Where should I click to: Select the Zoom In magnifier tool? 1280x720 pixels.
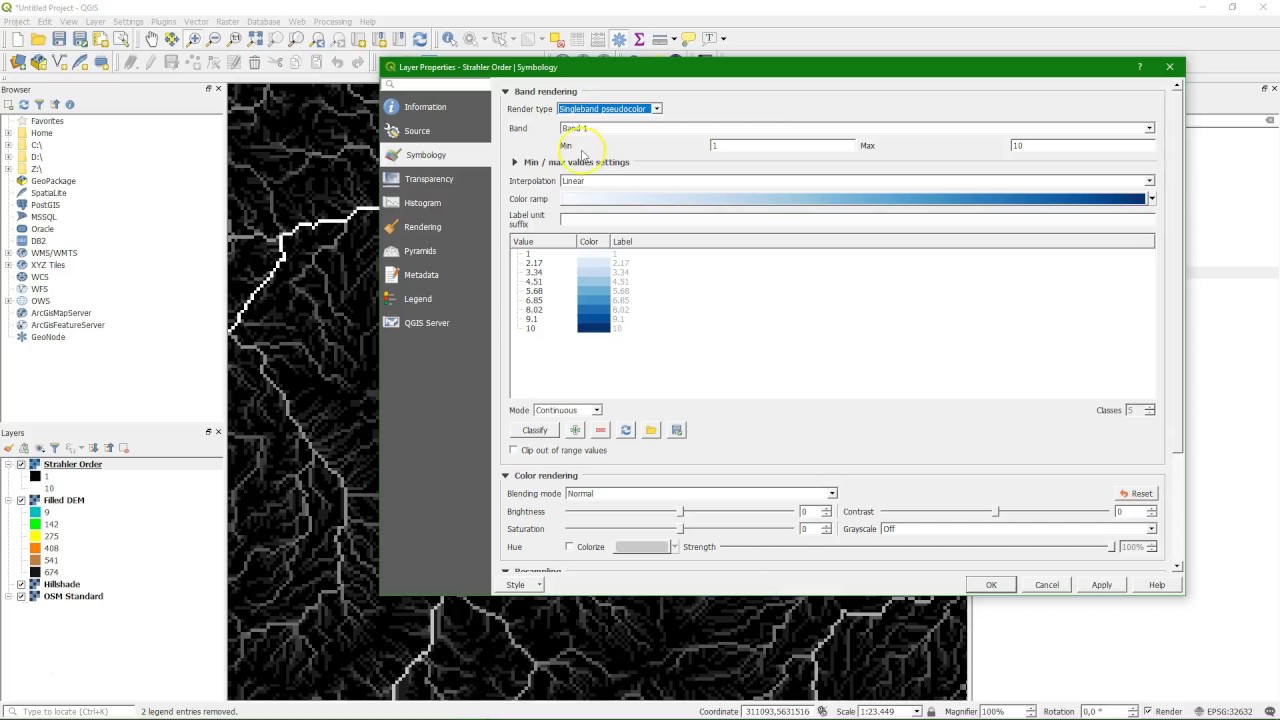pyautogui.click(x=193, y=39)
